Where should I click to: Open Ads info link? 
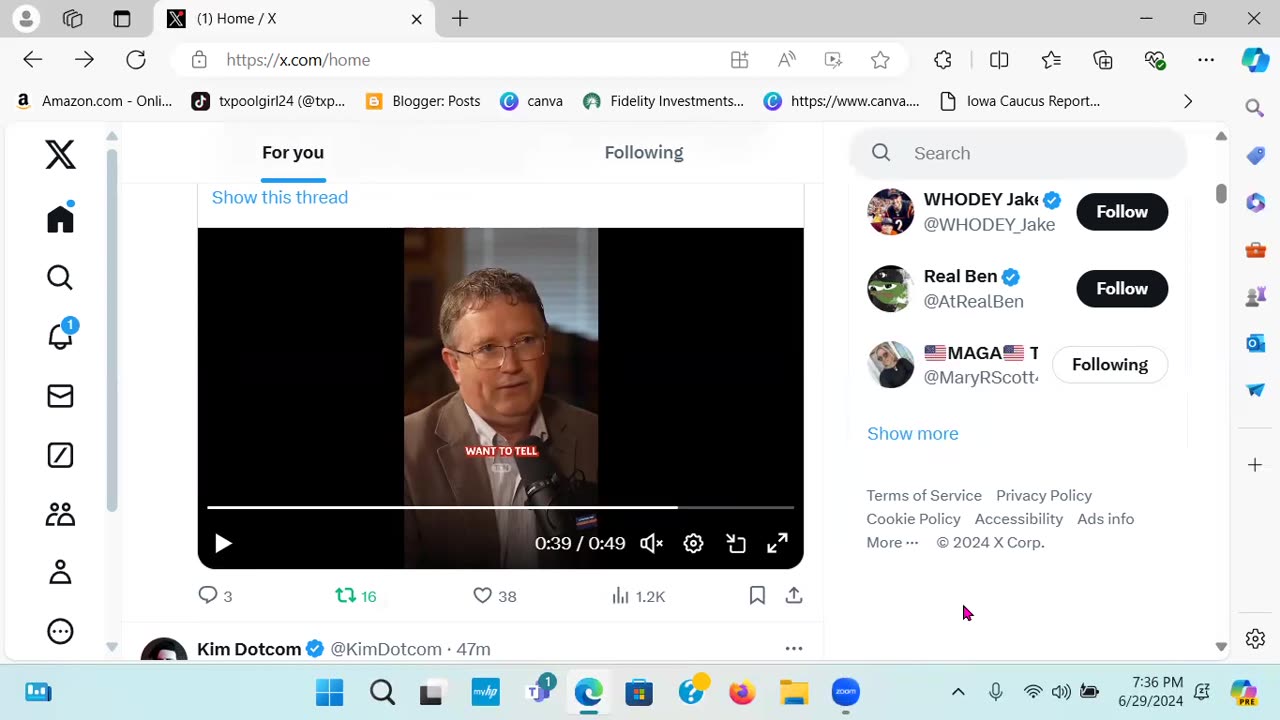pyautogui.click(x=1106, y=519)
